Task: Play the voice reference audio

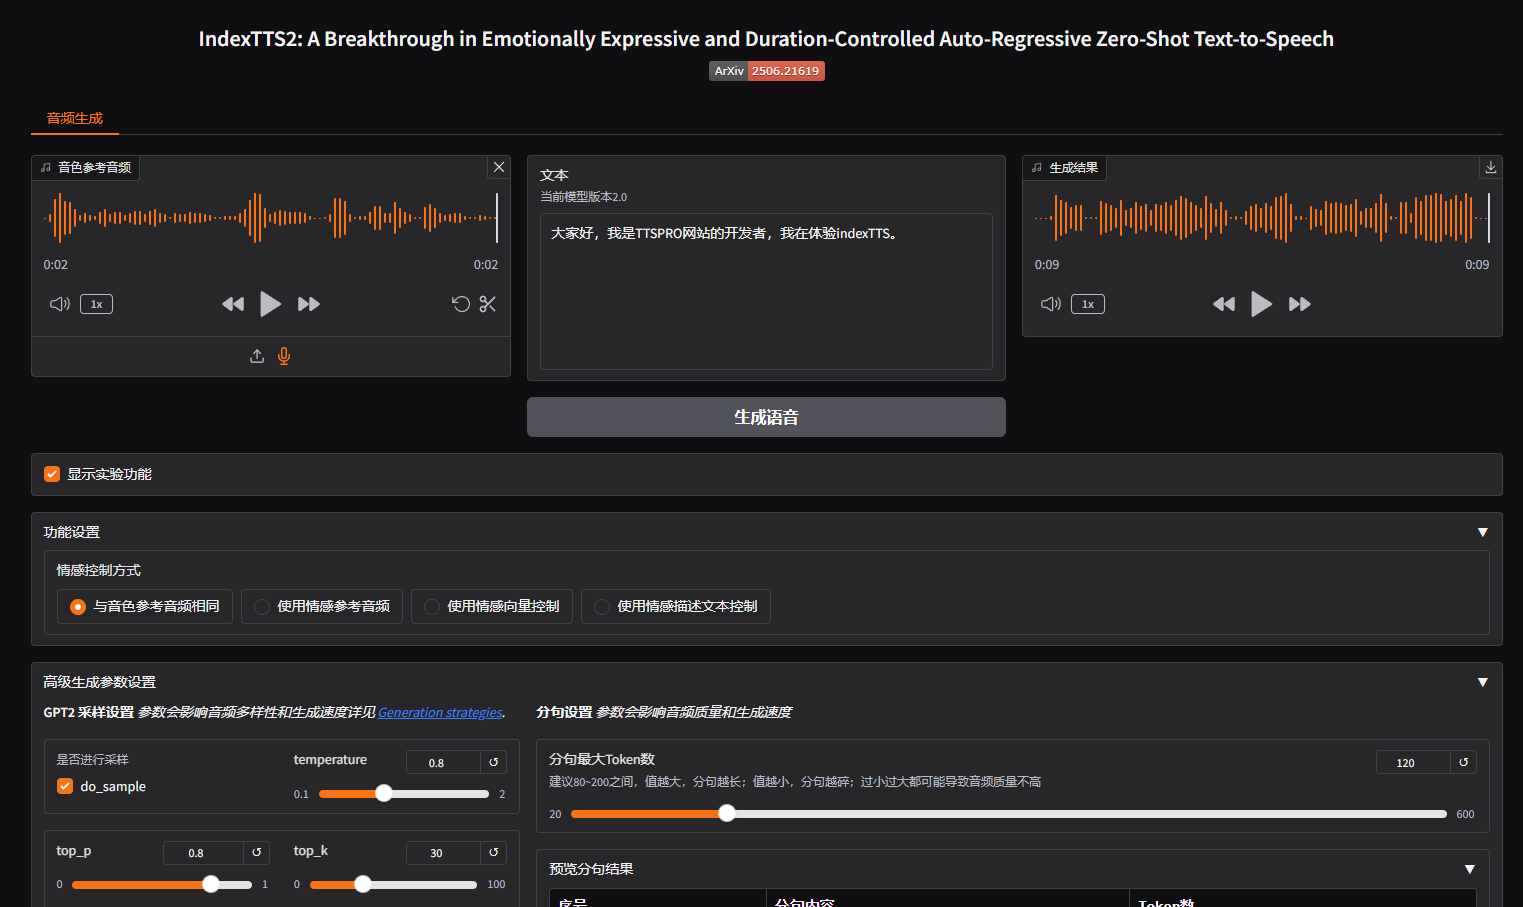Action: (x=270, y=304)
